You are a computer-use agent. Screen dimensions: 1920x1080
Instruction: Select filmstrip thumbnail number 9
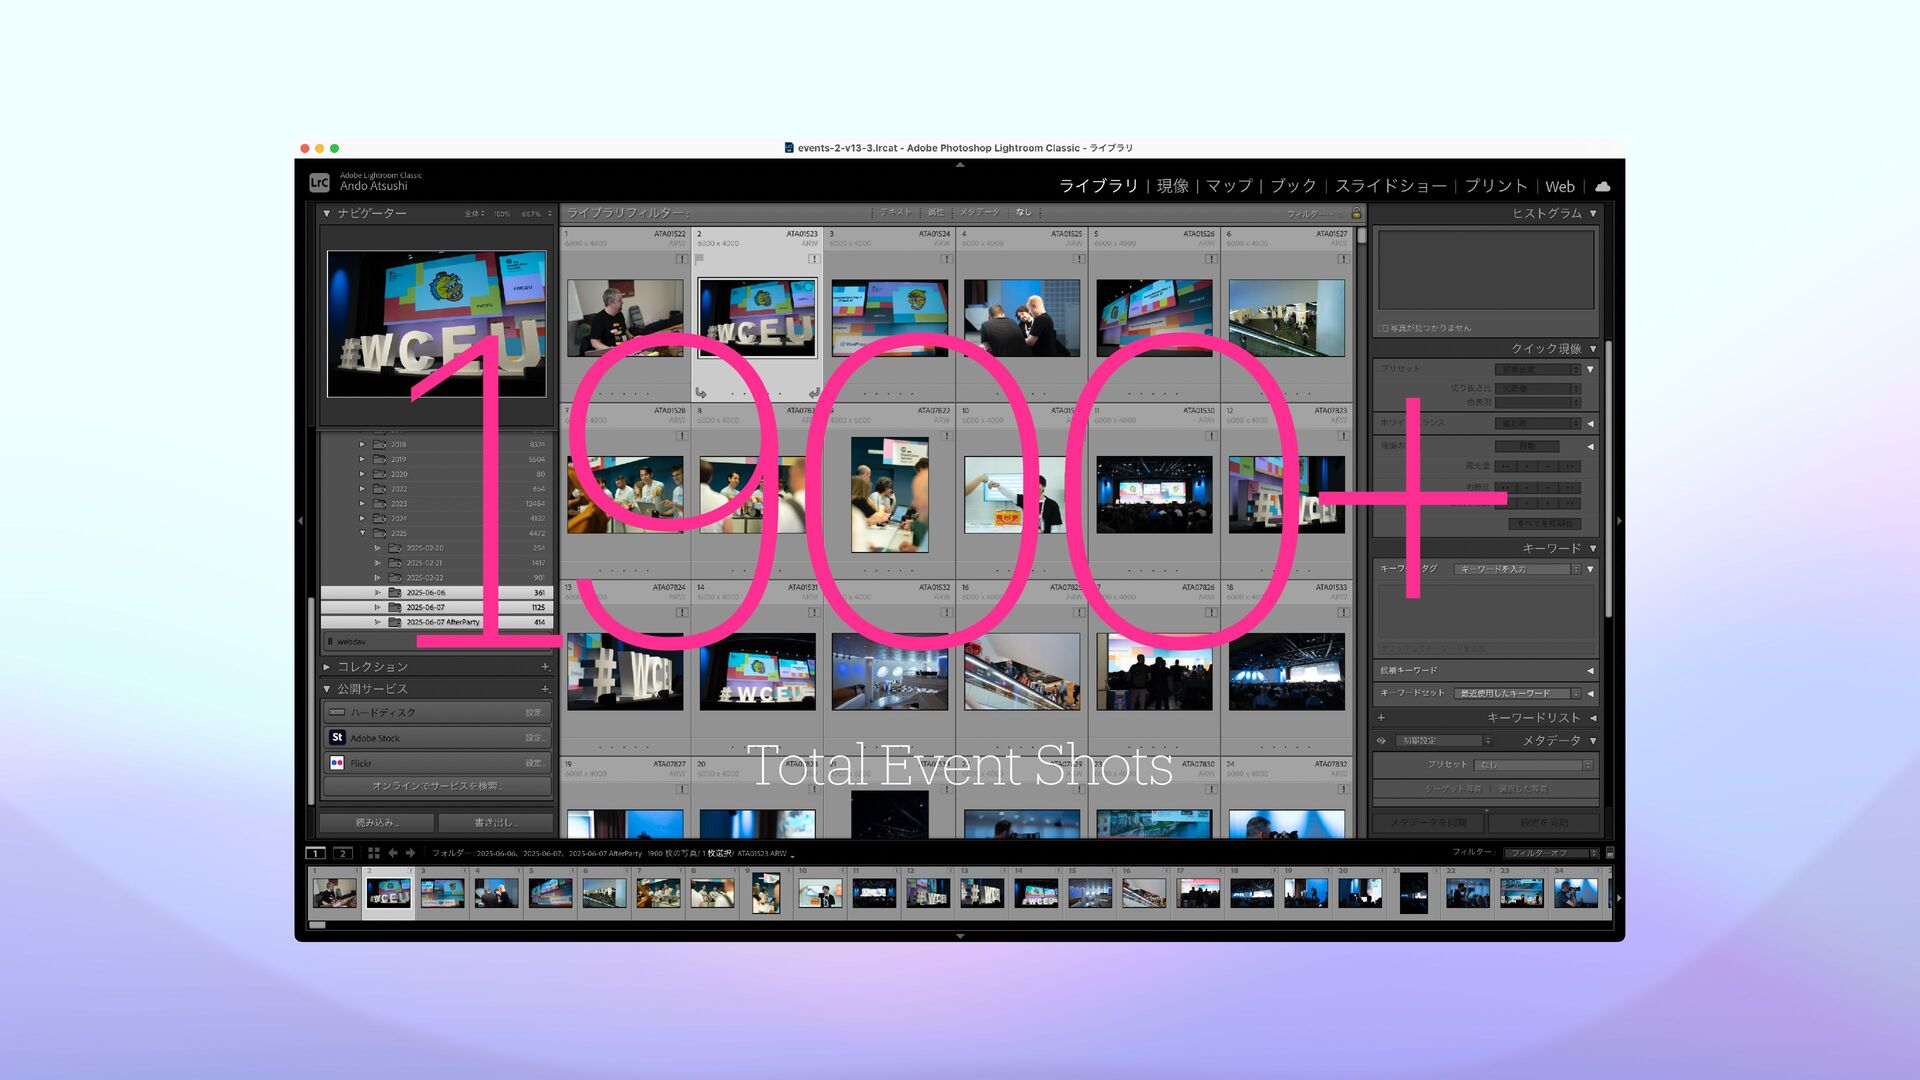(766, 892)
